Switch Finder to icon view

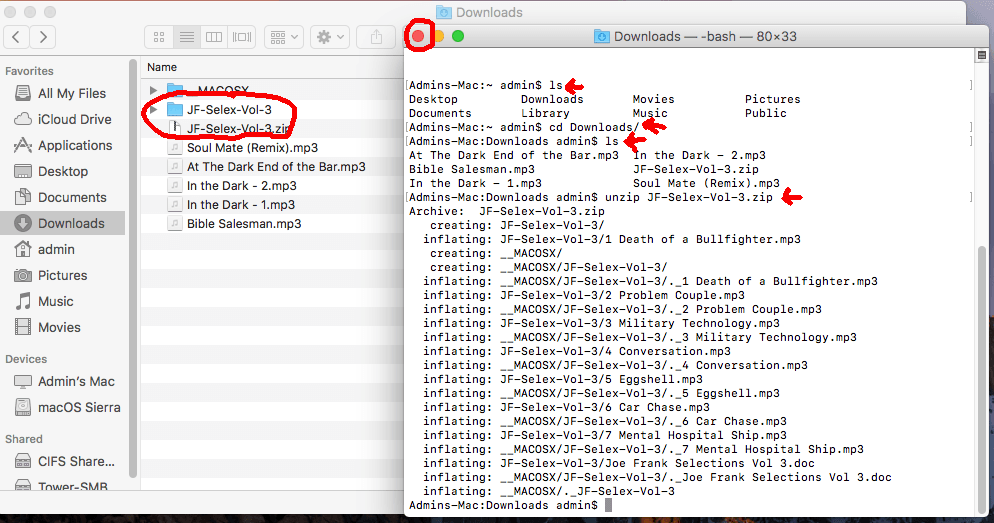coord(159,37)
